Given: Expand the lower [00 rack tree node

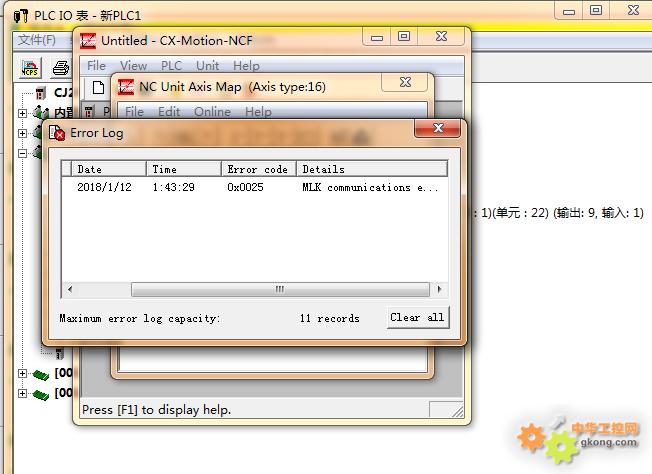Looking at the screenshot, I should click(22, 393).
